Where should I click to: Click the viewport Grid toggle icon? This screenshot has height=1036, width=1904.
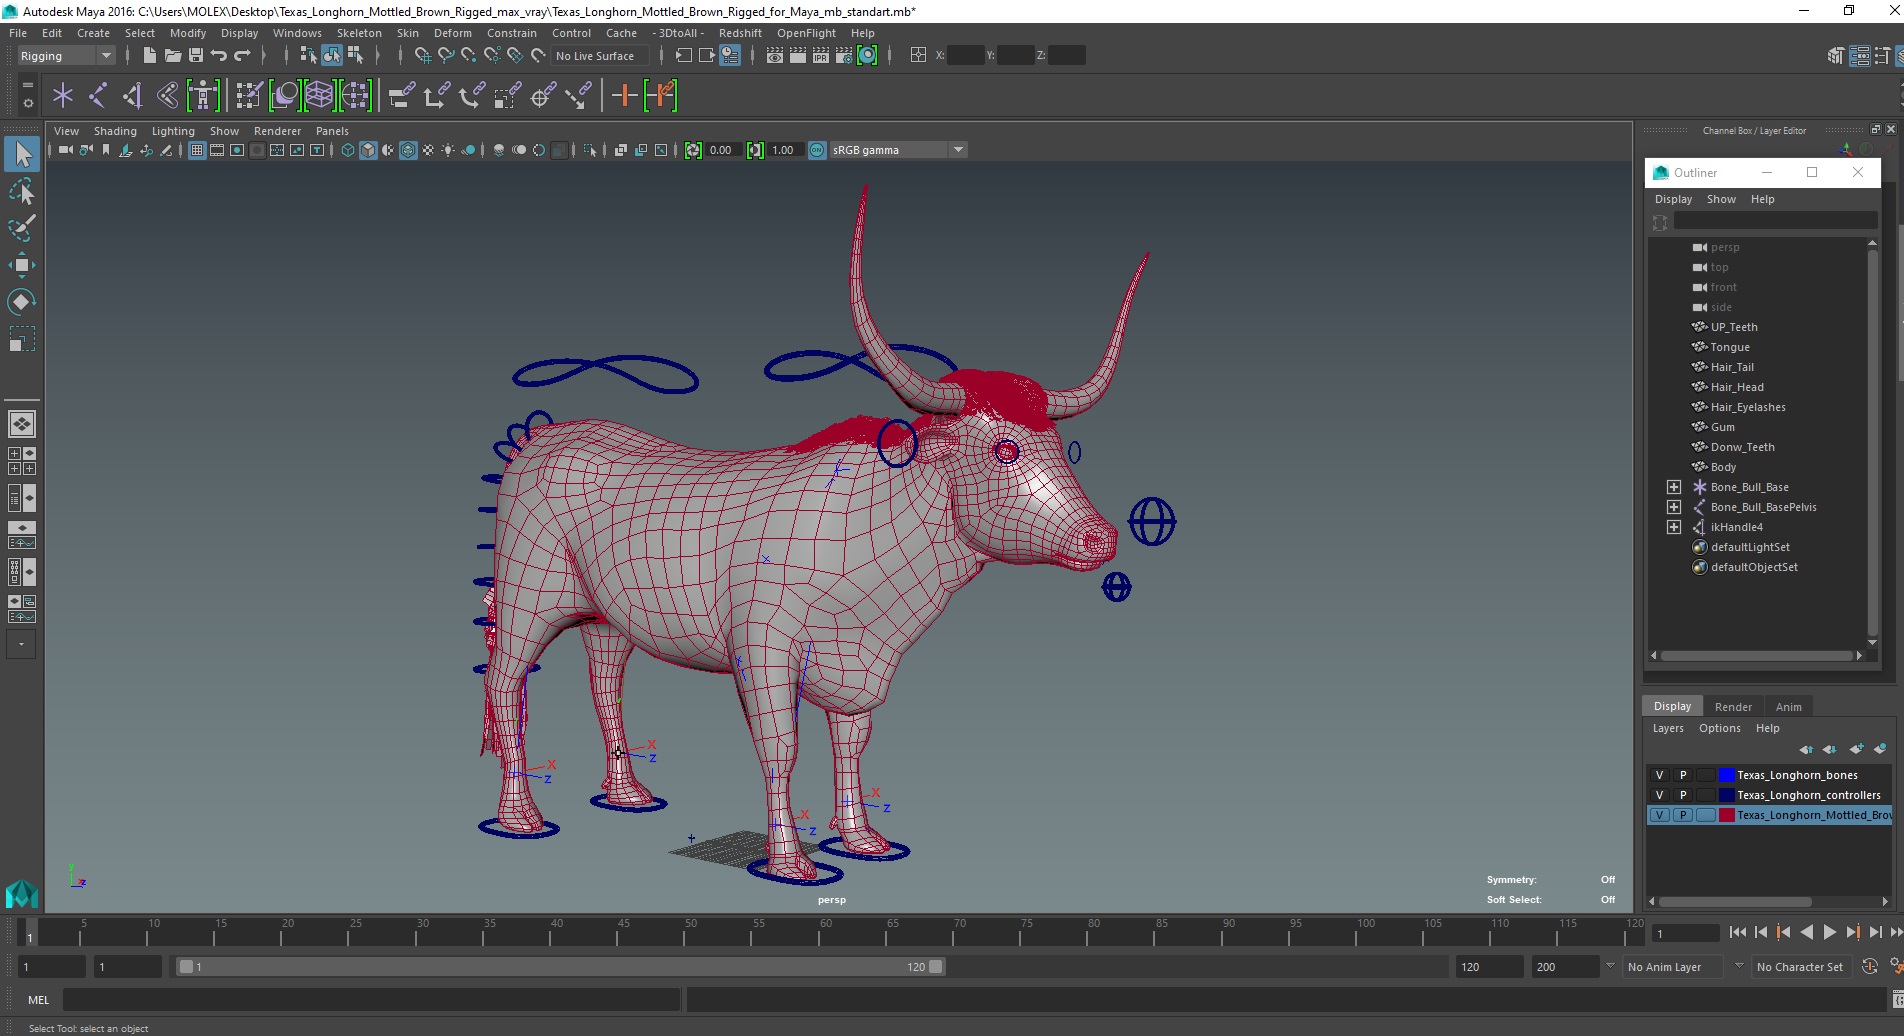click(197, 150)
